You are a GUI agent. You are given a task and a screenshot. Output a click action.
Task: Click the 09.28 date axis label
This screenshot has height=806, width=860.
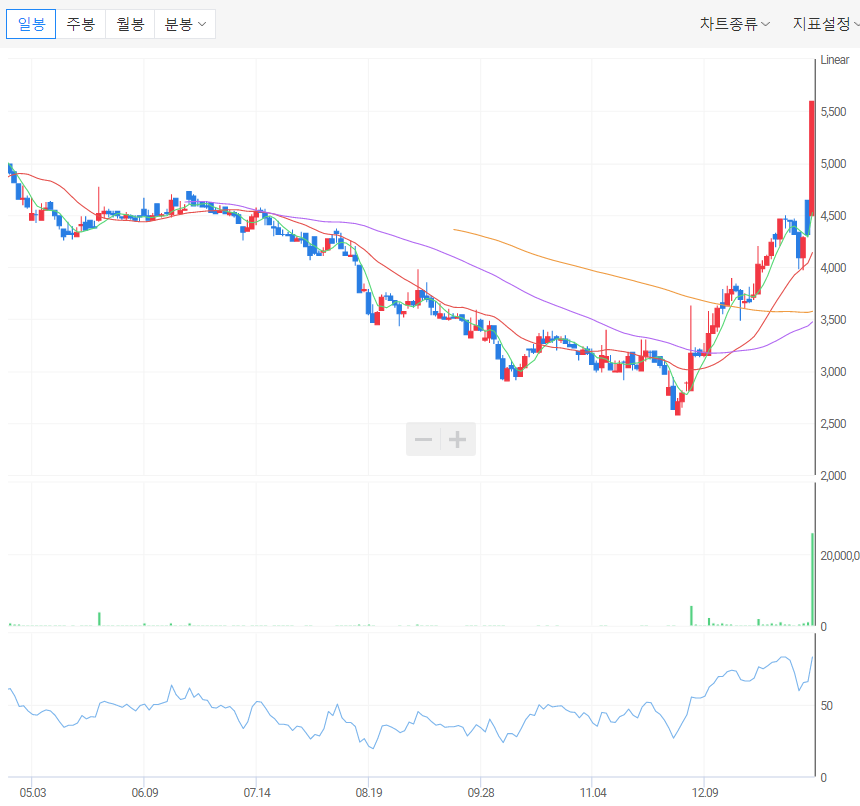[481, 793]
